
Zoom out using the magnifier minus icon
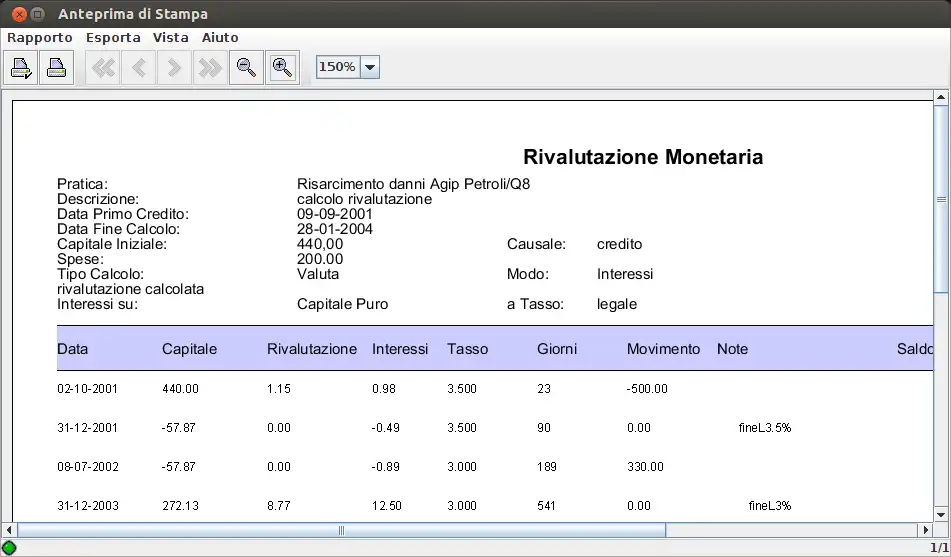246,68
